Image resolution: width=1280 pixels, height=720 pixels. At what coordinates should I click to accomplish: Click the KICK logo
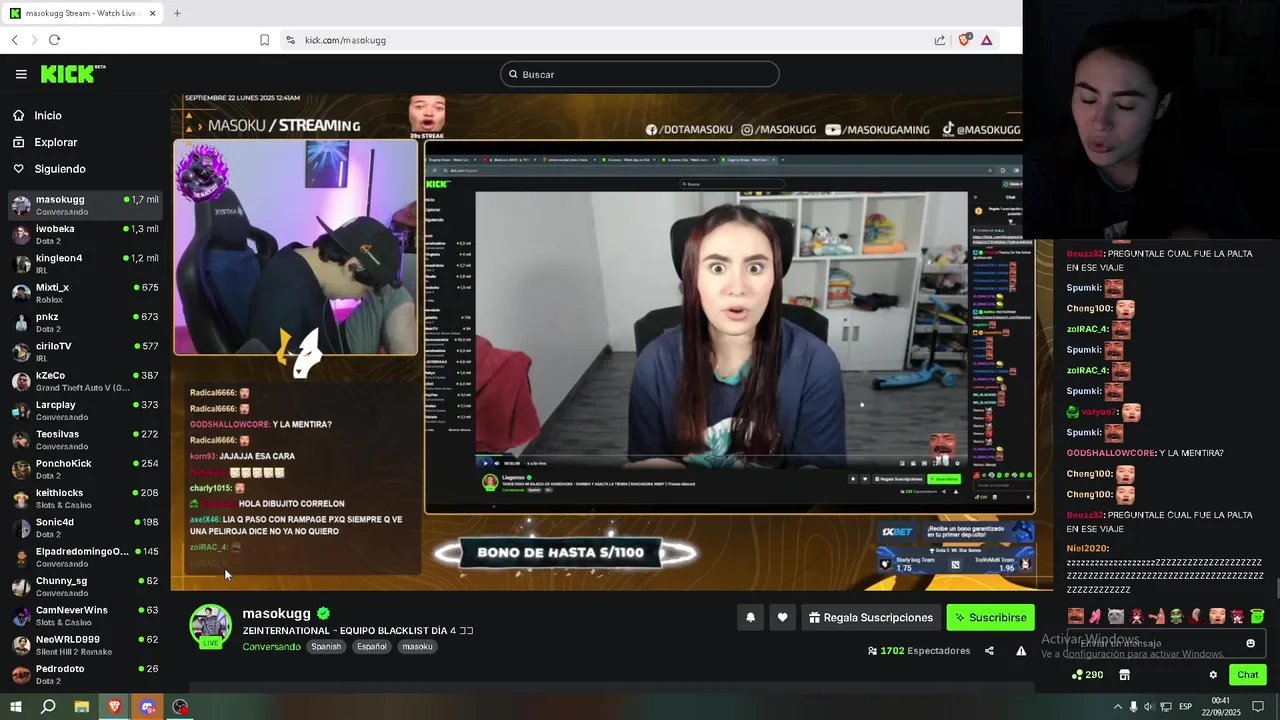[73, 74]
